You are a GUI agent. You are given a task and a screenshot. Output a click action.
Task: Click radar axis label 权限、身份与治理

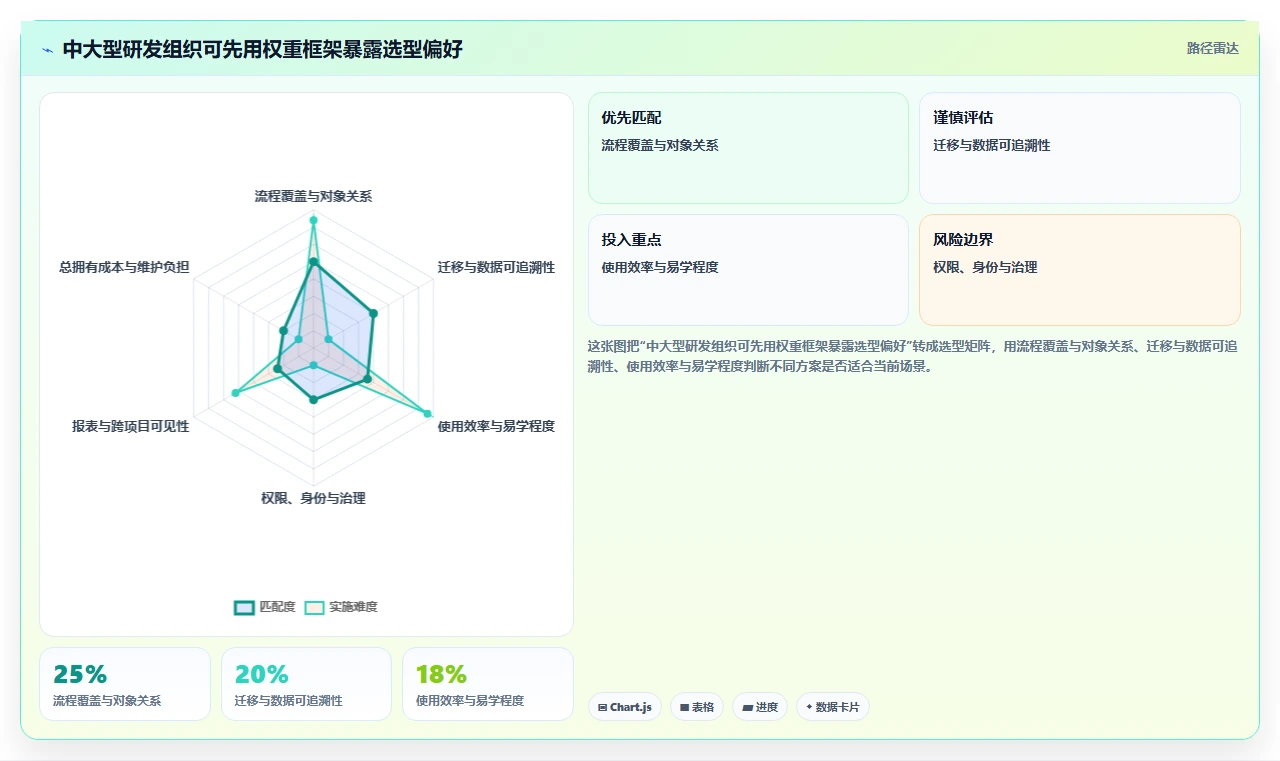[313, 498]
